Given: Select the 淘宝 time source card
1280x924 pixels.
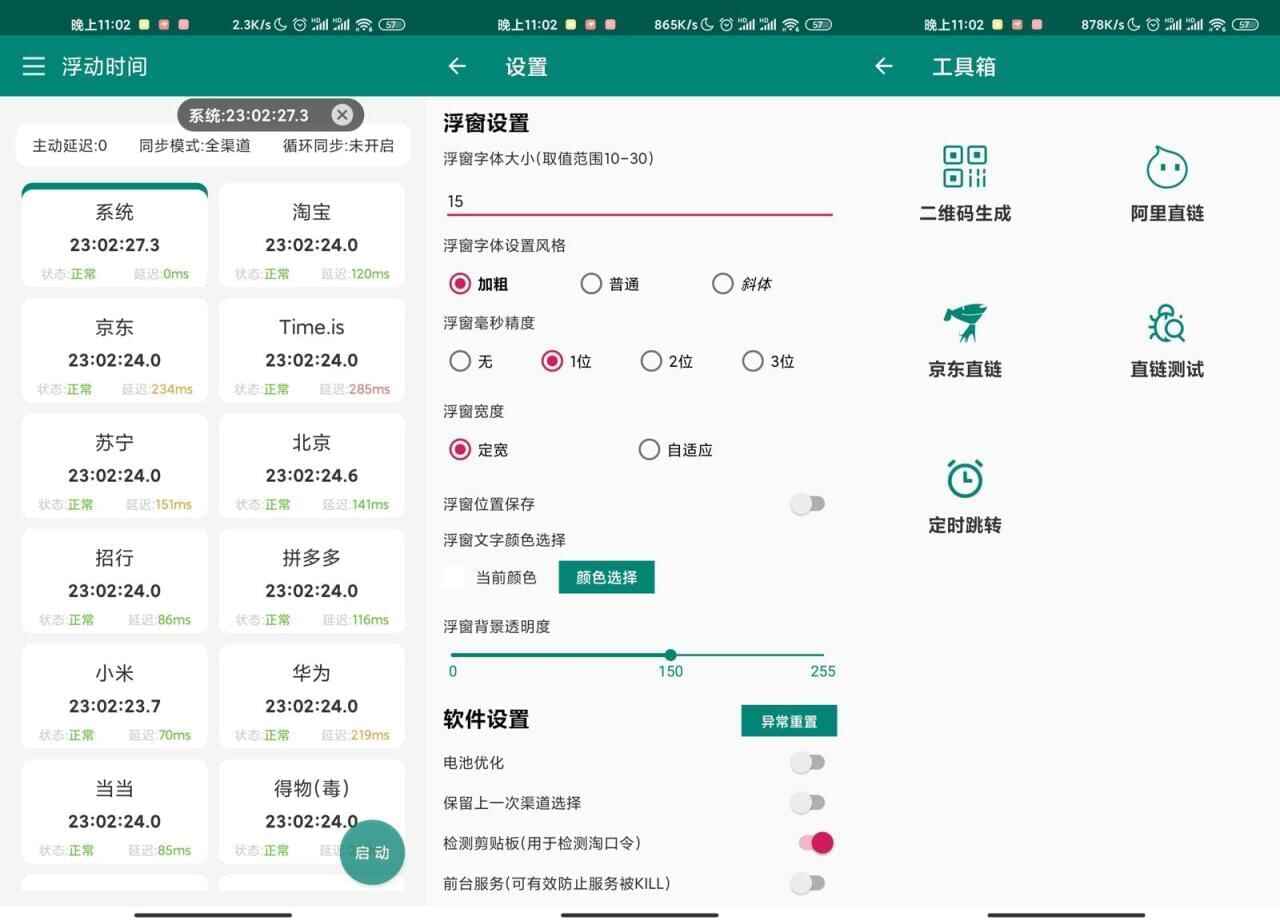Looking at the screenshot, I should (x=311, y=236).
